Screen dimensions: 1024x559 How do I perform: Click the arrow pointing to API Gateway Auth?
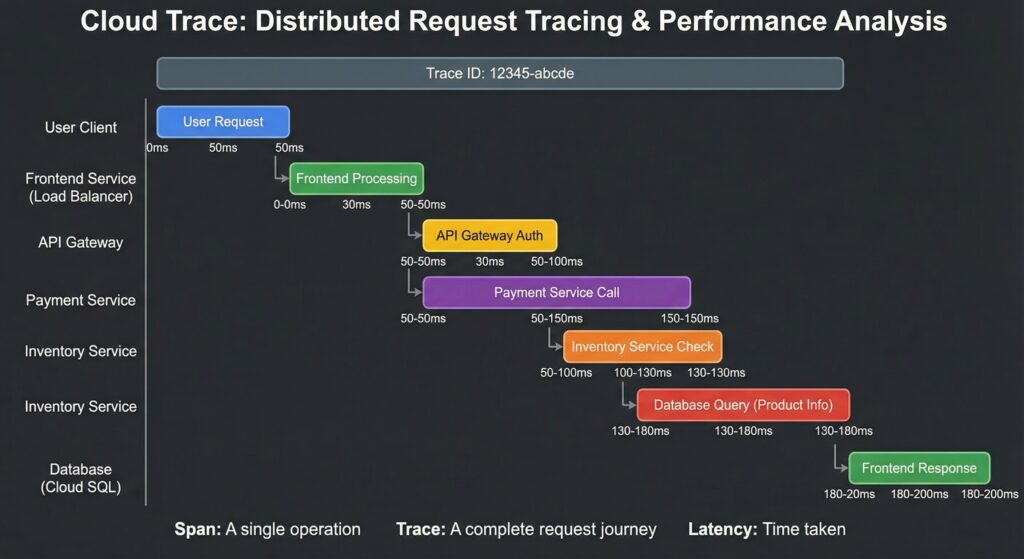pos(413,232)
